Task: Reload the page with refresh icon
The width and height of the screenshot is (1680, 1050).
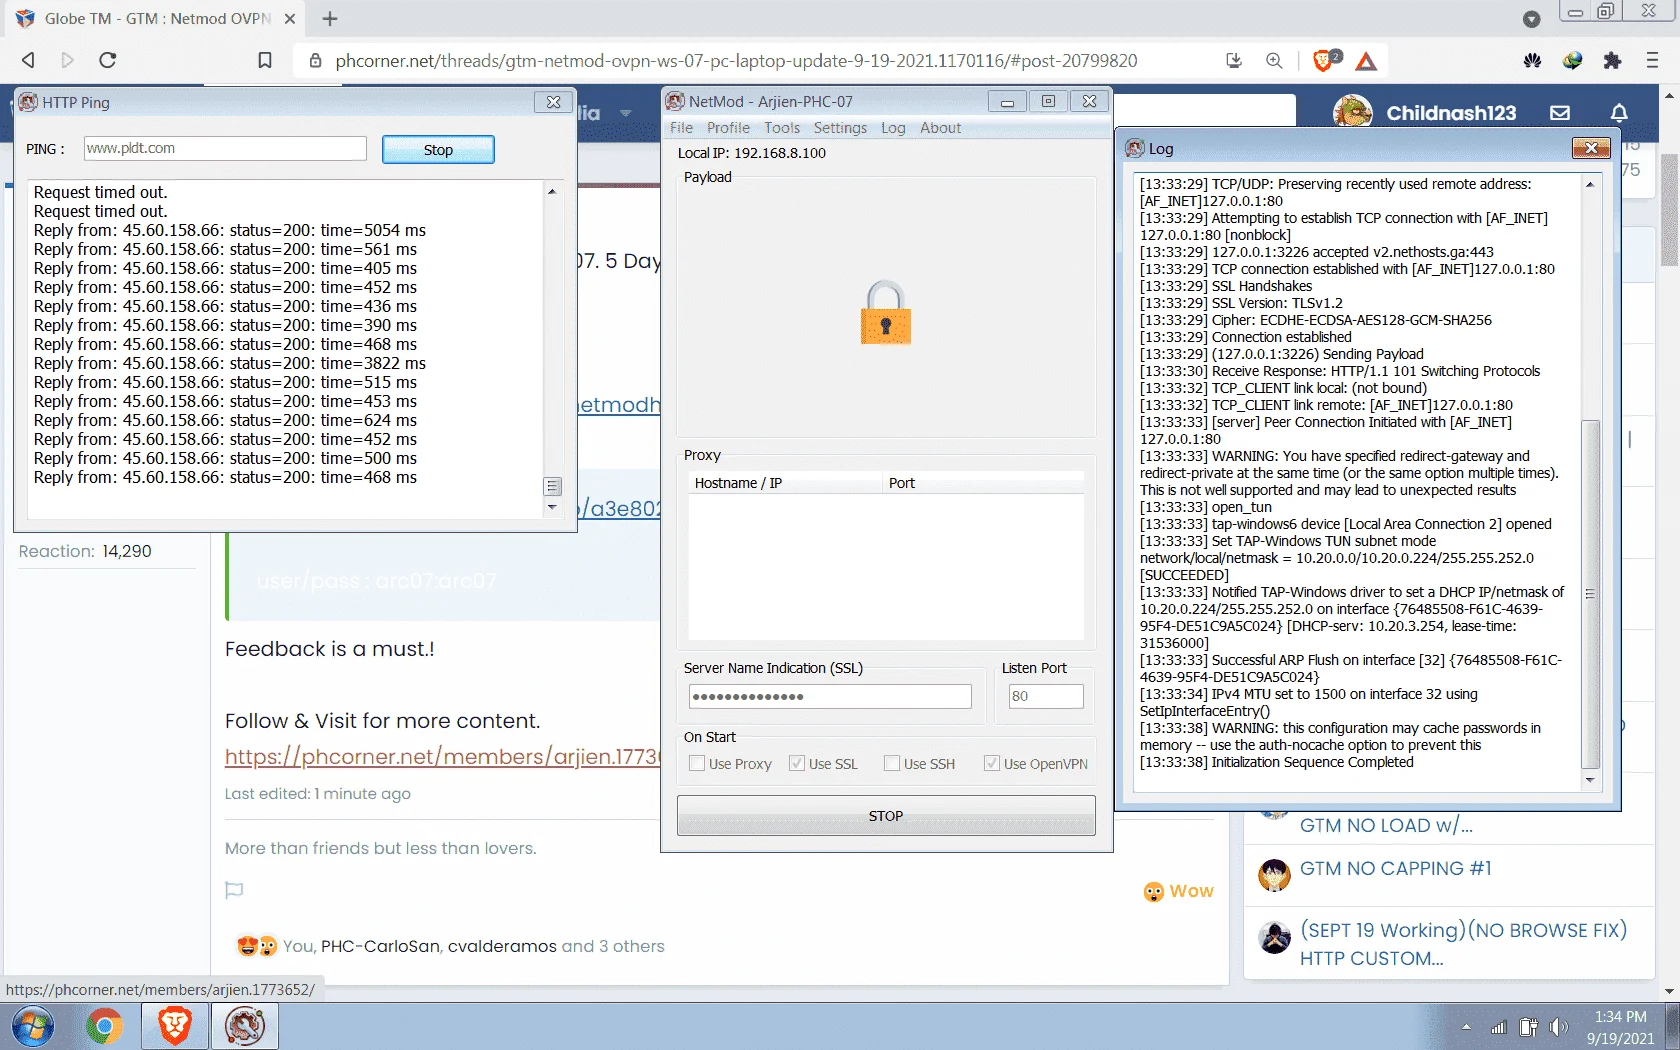Action: coord(108,60)
